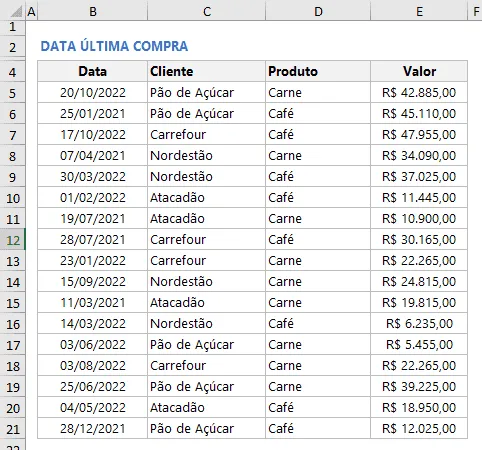Select the value cell R$ 6.235,00
482x450 pixels.
click(419, 323)
